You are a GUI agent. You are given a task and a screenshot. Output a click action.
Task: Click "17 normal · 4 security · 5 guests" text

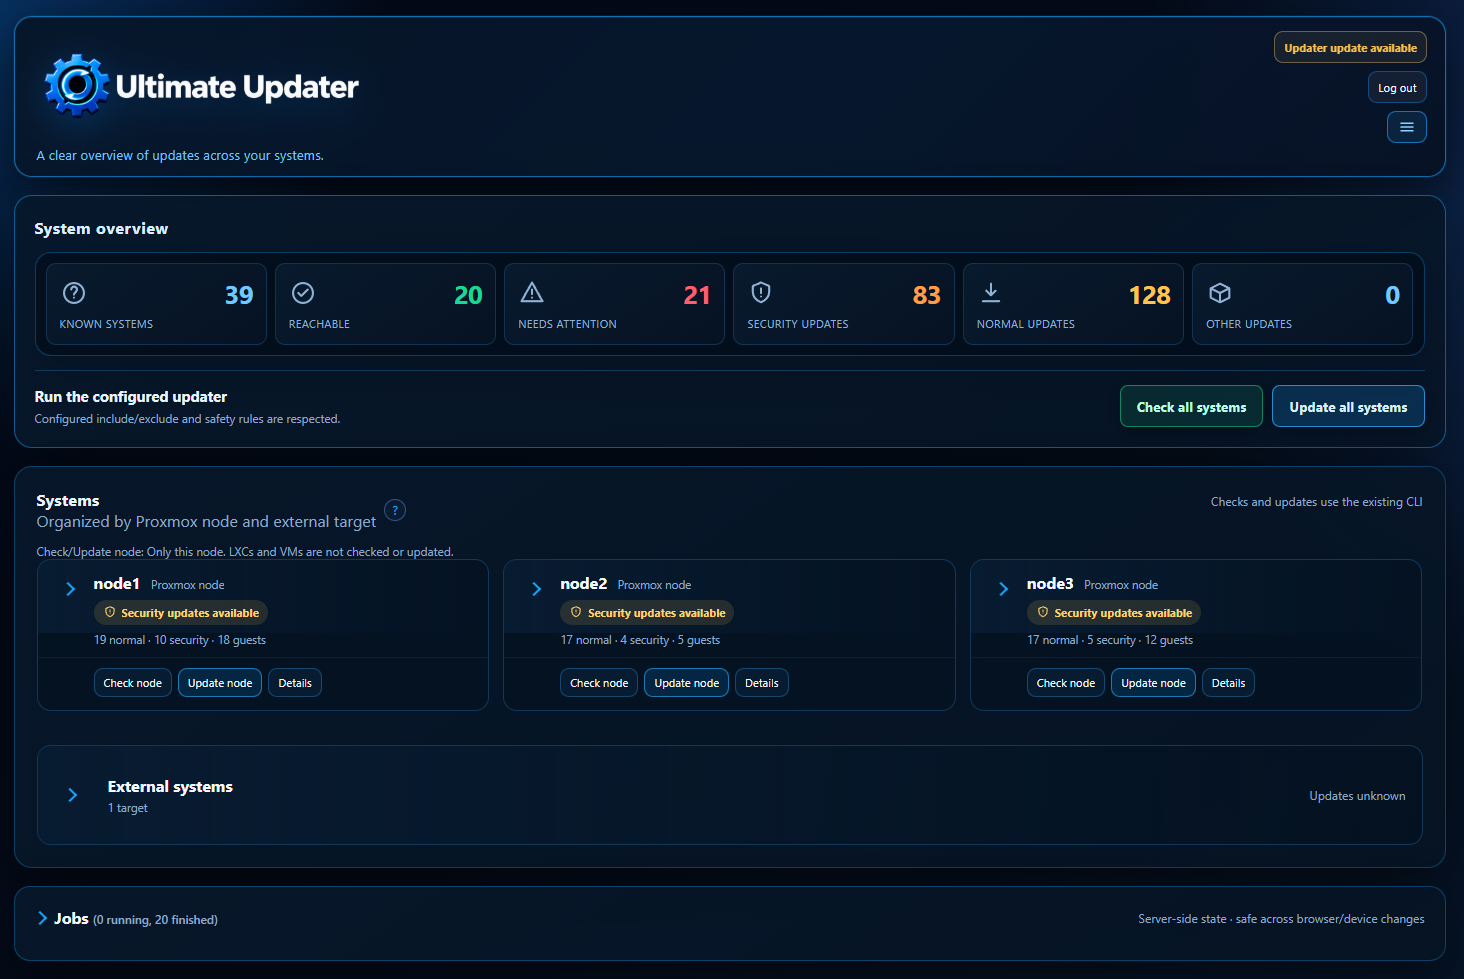coord(640,640)
